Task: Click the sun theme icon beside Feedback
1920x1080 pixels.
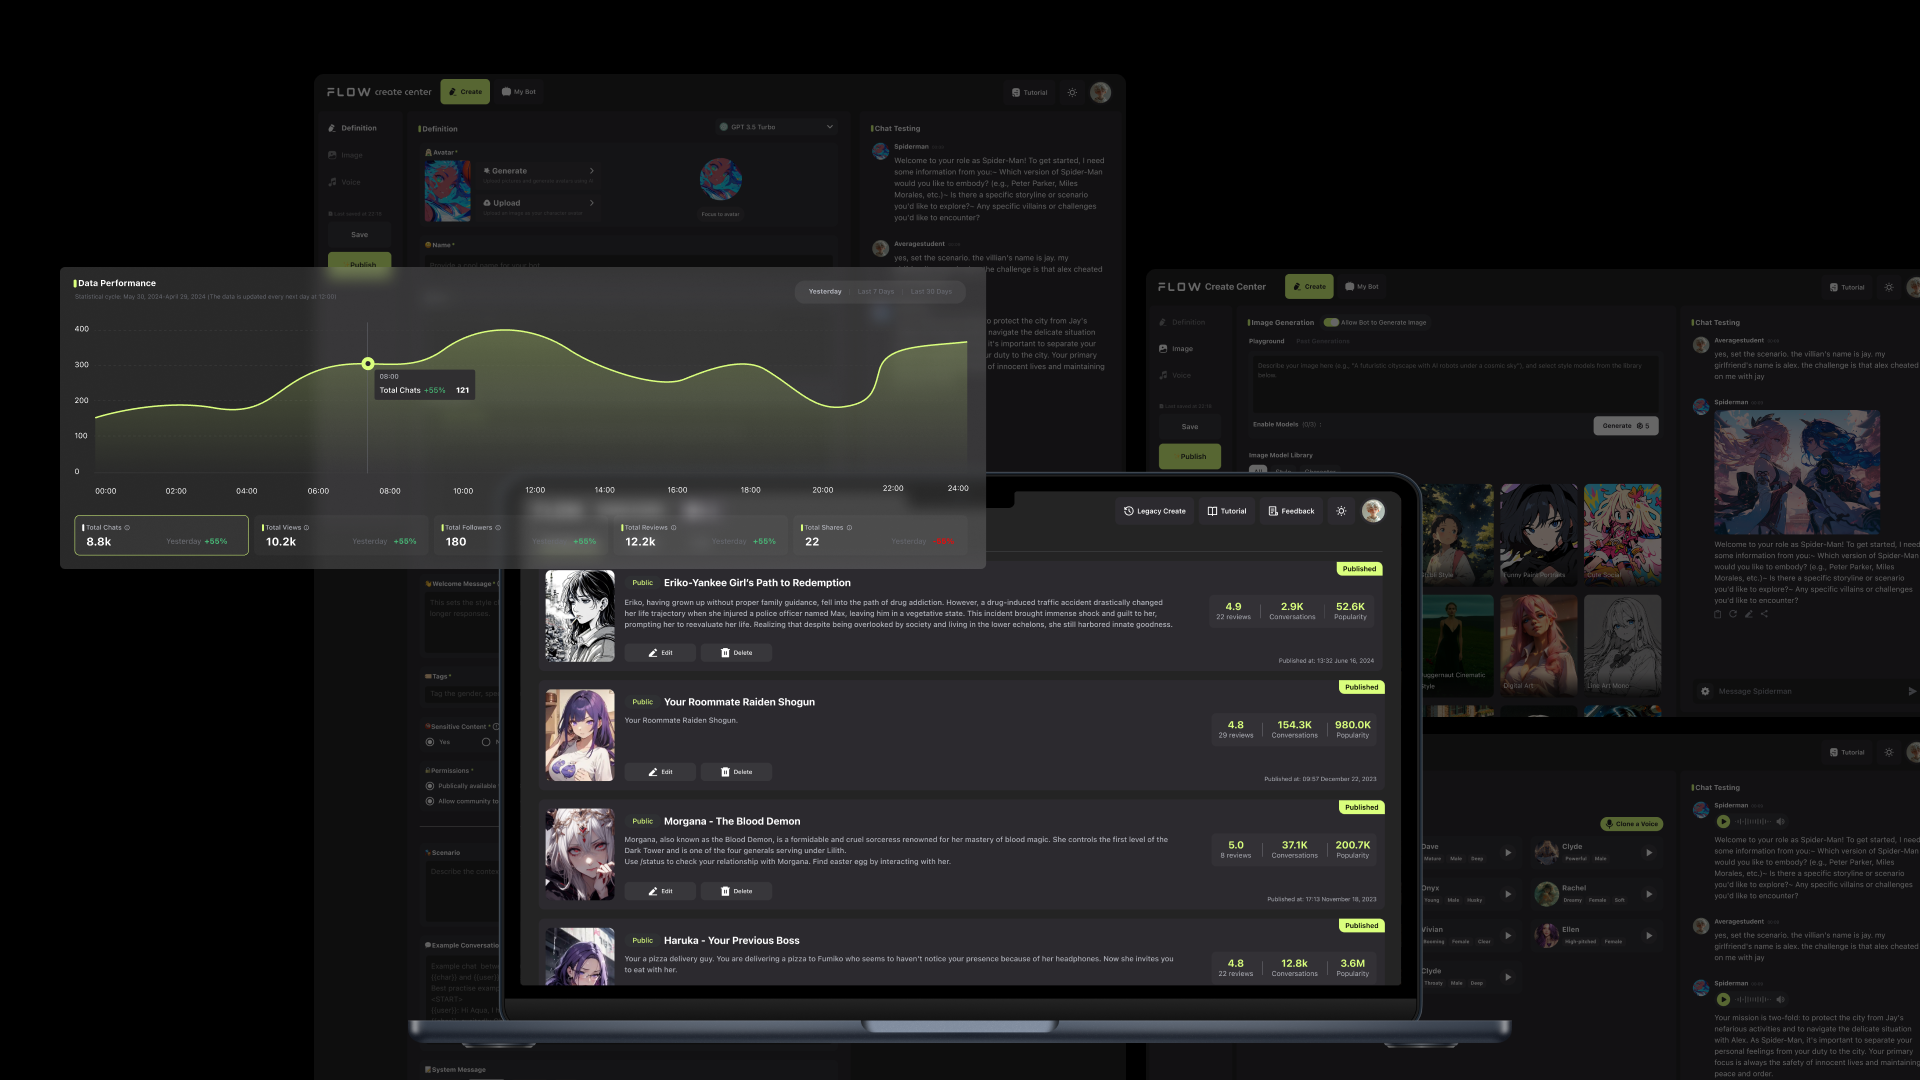Action: (x=1341, y=511)
